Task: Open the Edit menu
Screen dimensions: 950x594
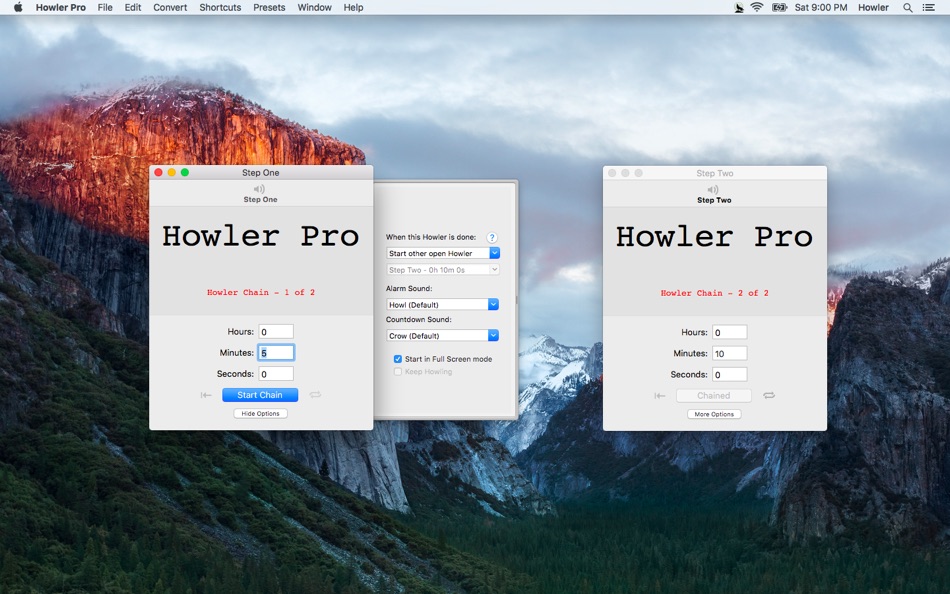Action: coord(133,7)
